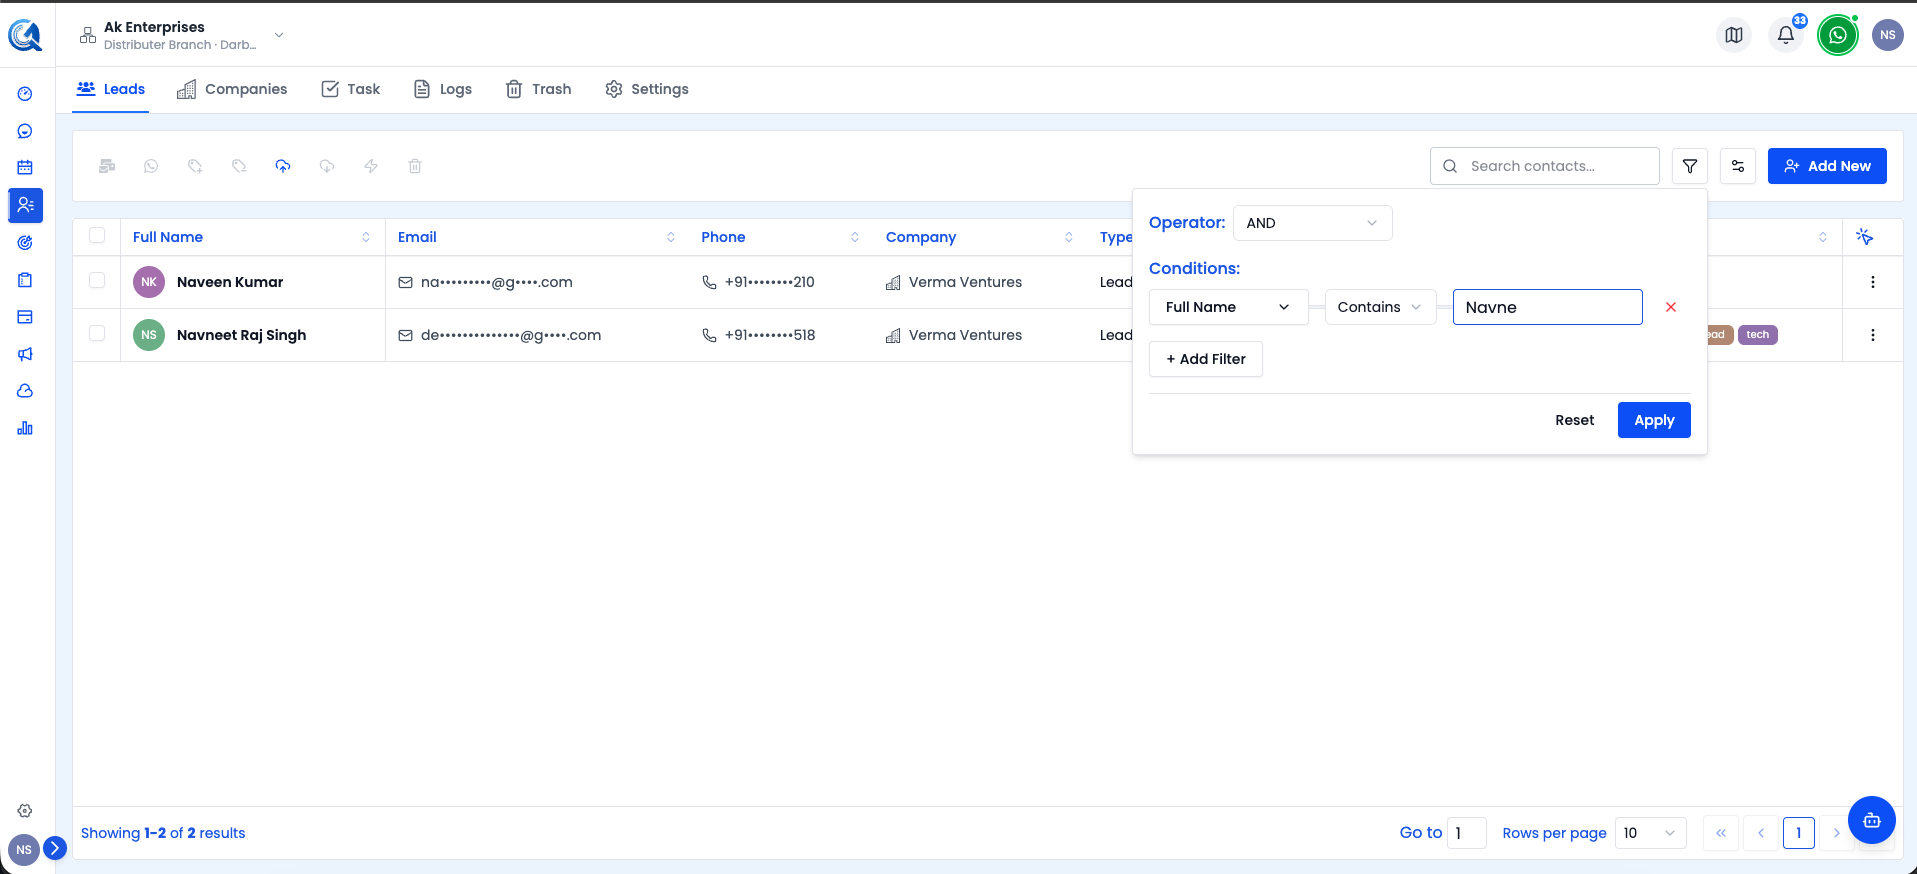Expand sidebar with blue arrow button

point(55,848)
